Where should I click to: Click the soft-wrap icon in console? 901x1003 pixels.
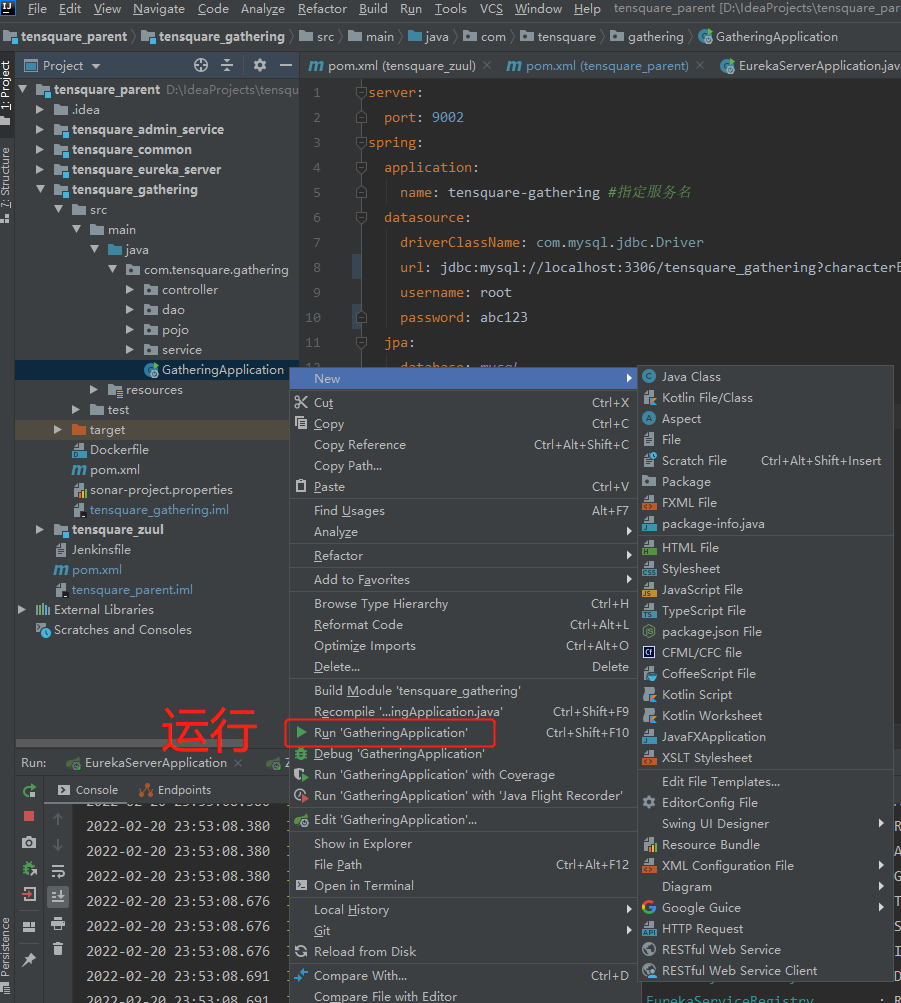(58, 871)
